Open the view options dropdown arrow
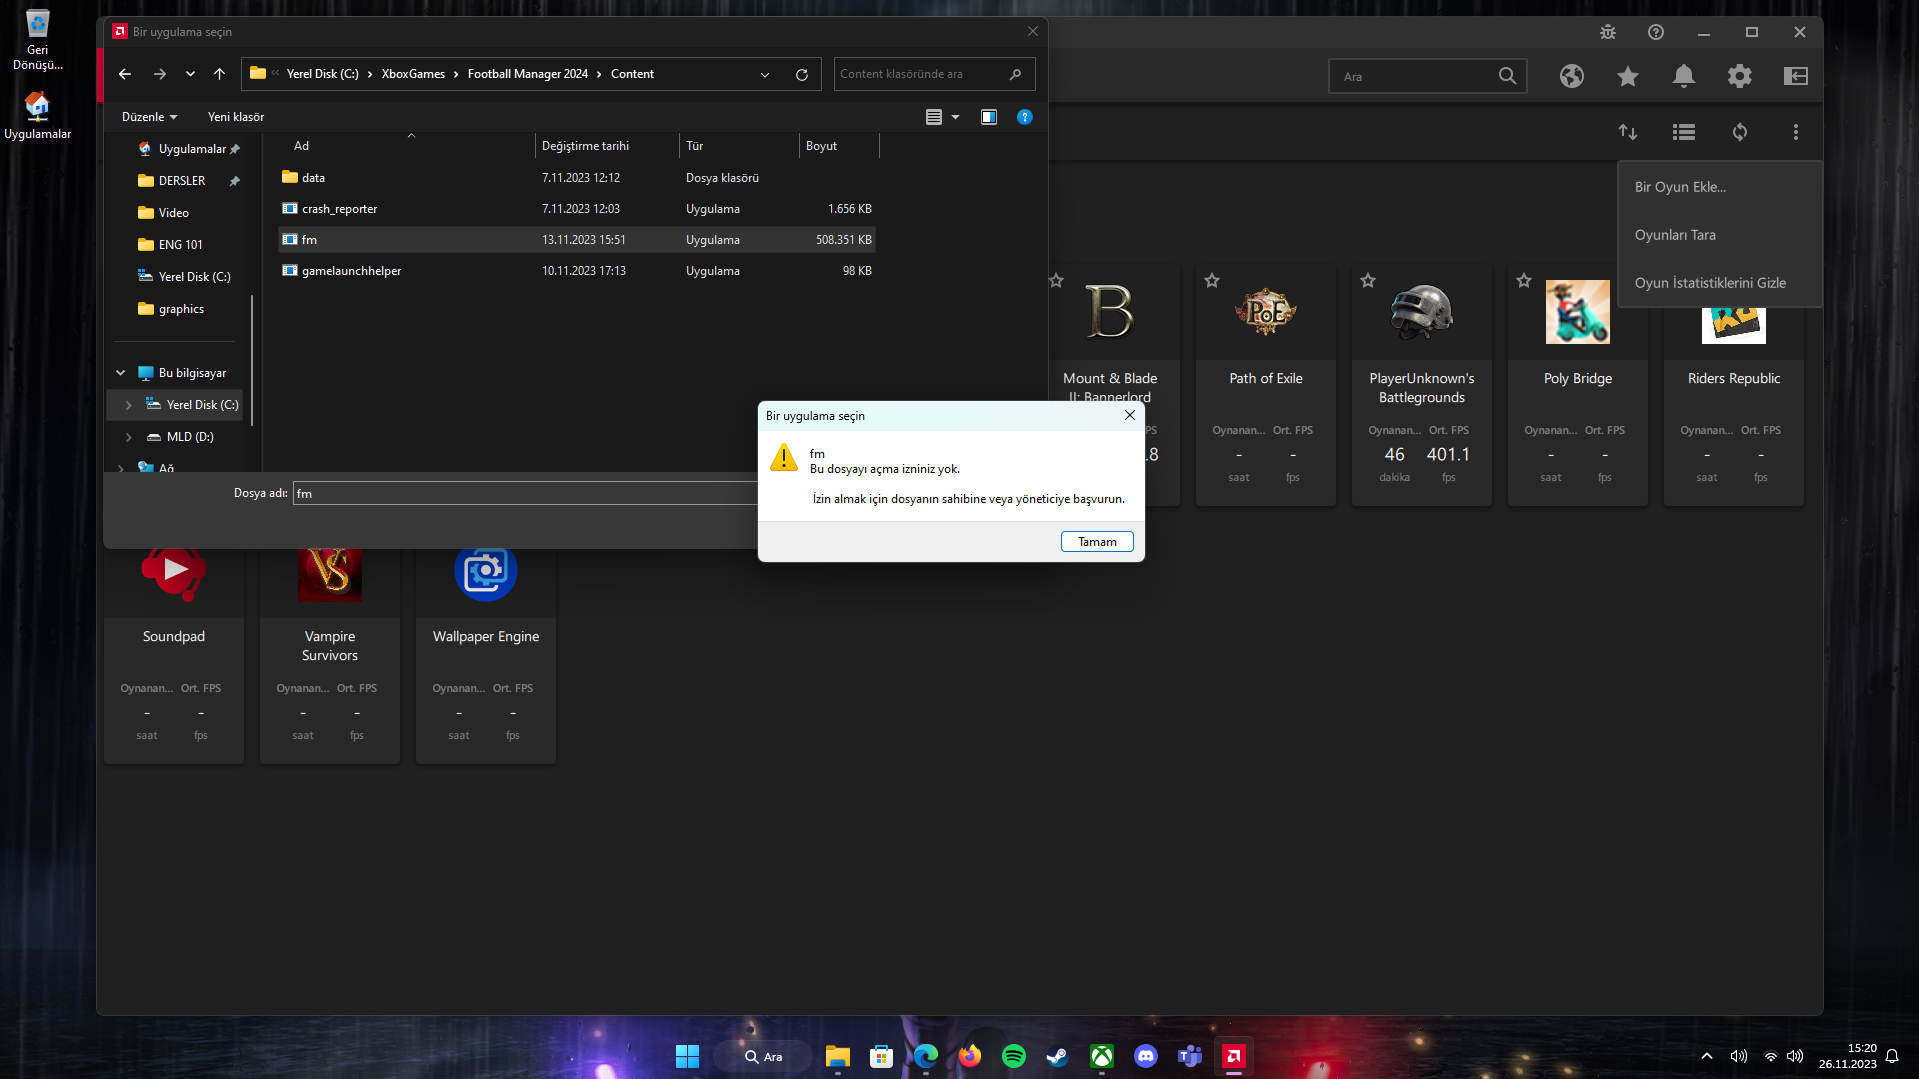This screenshot has height=1079, width=1919. tap(955, 117)
